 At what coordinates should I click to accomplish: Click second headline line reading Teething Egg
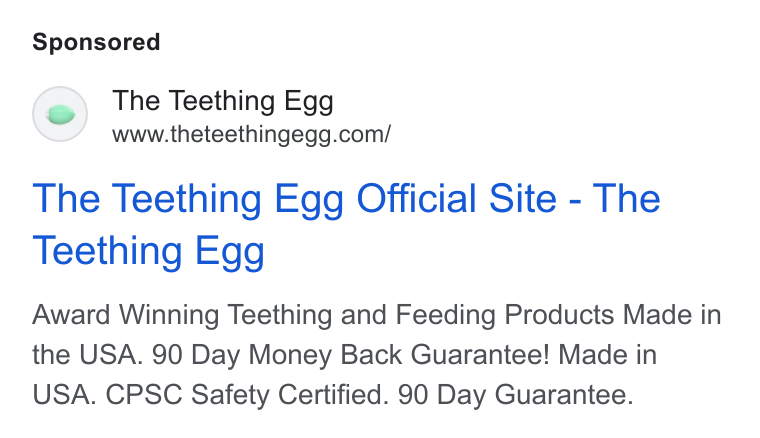(x=148, y=251)
